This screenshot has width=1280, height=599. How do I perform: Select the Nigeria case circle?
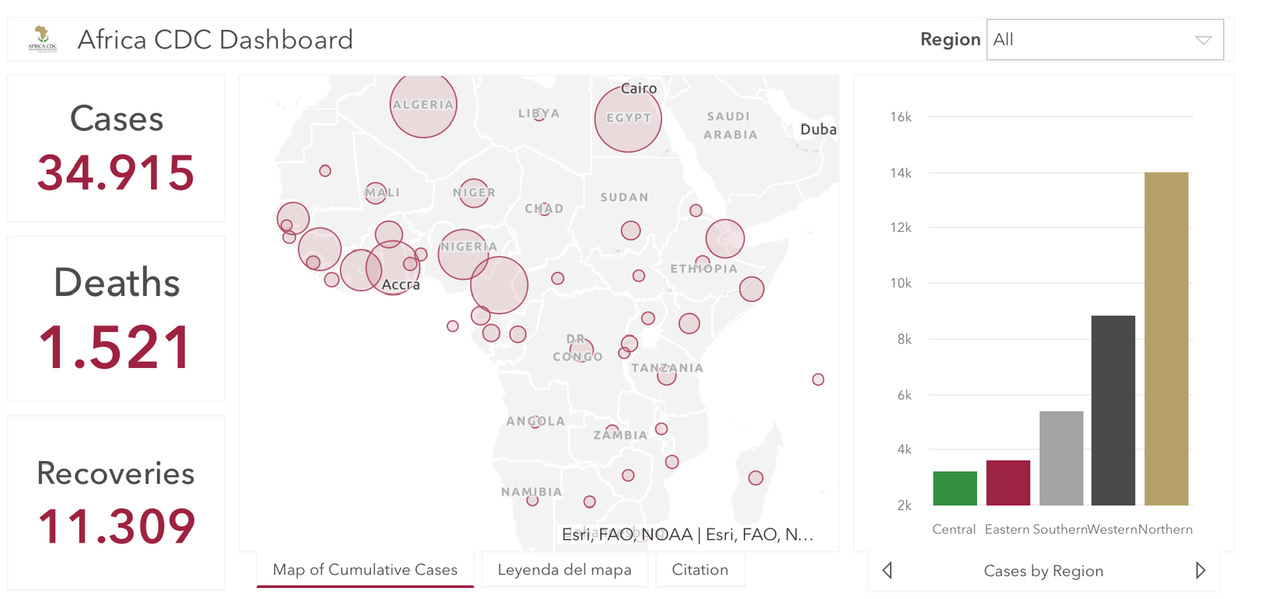tap(463, 253)
